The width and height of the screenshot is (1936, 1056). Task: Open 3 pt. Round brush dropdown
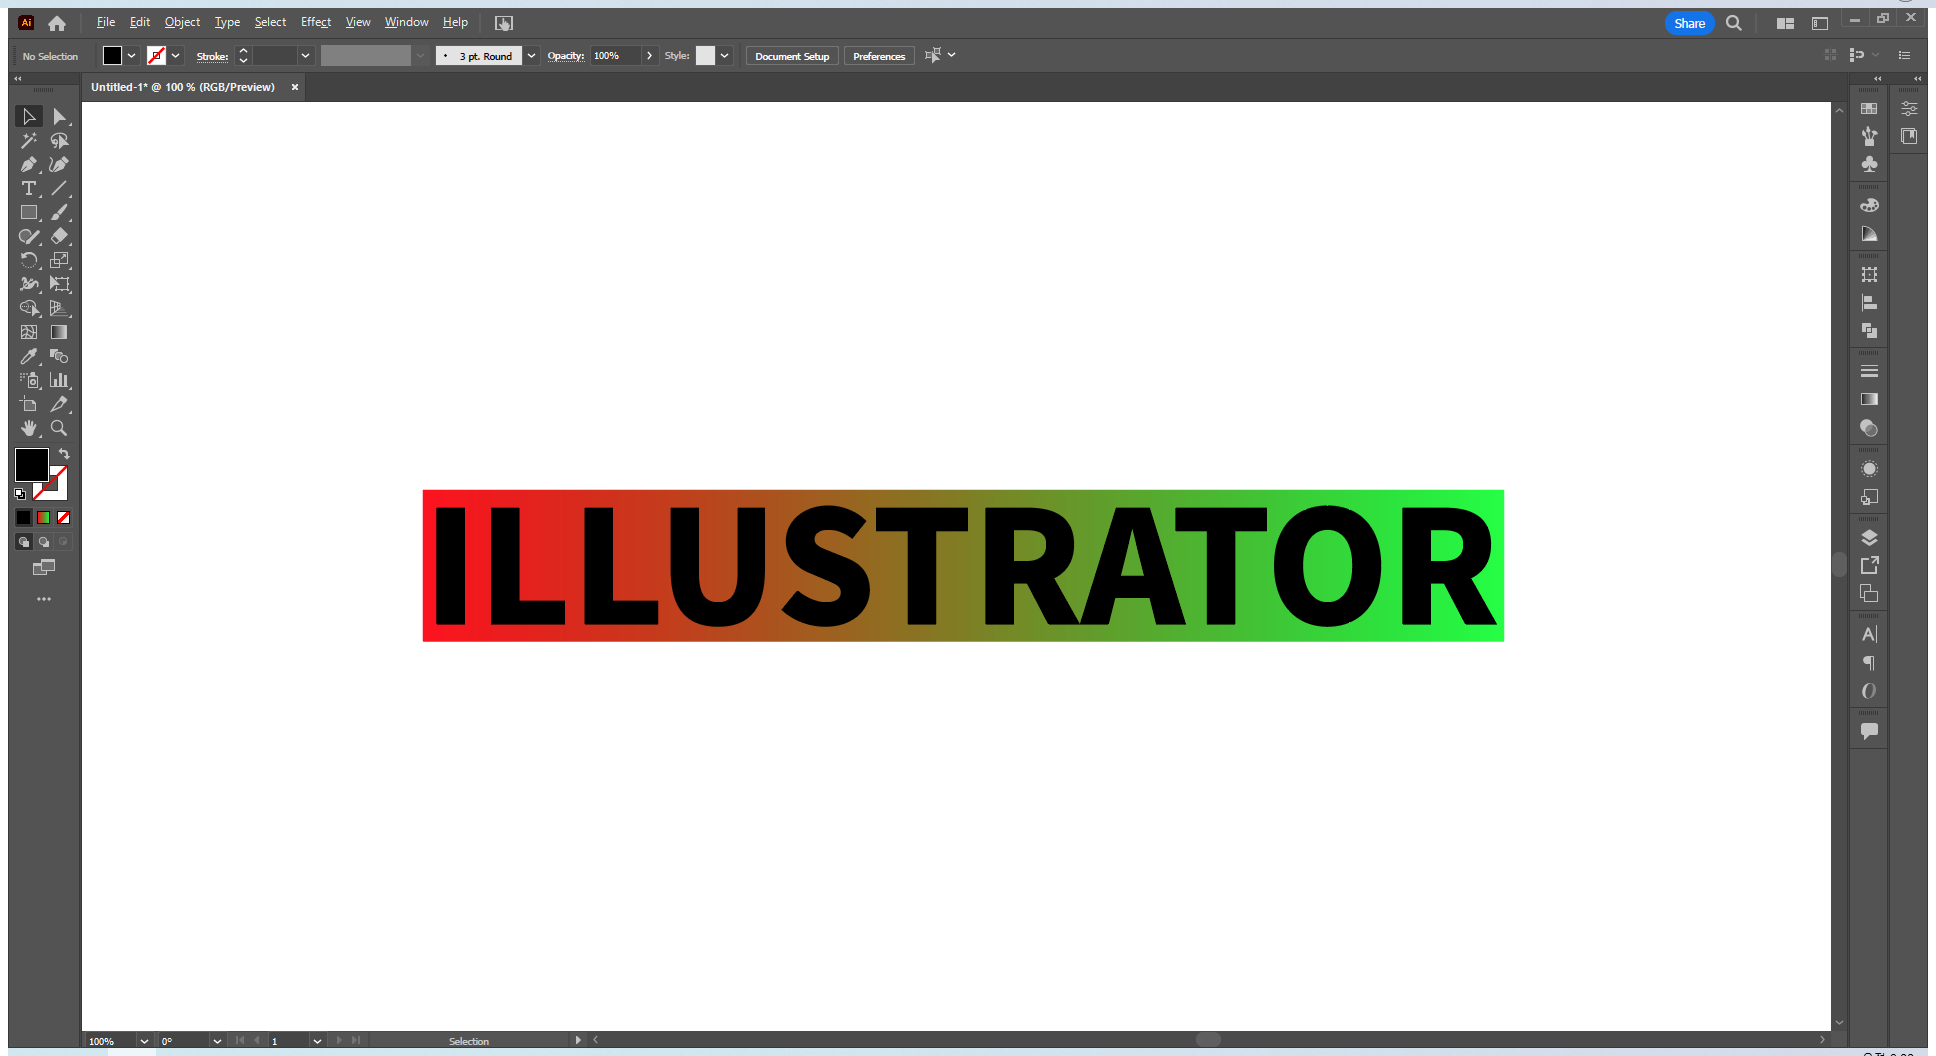pos(531,56)
